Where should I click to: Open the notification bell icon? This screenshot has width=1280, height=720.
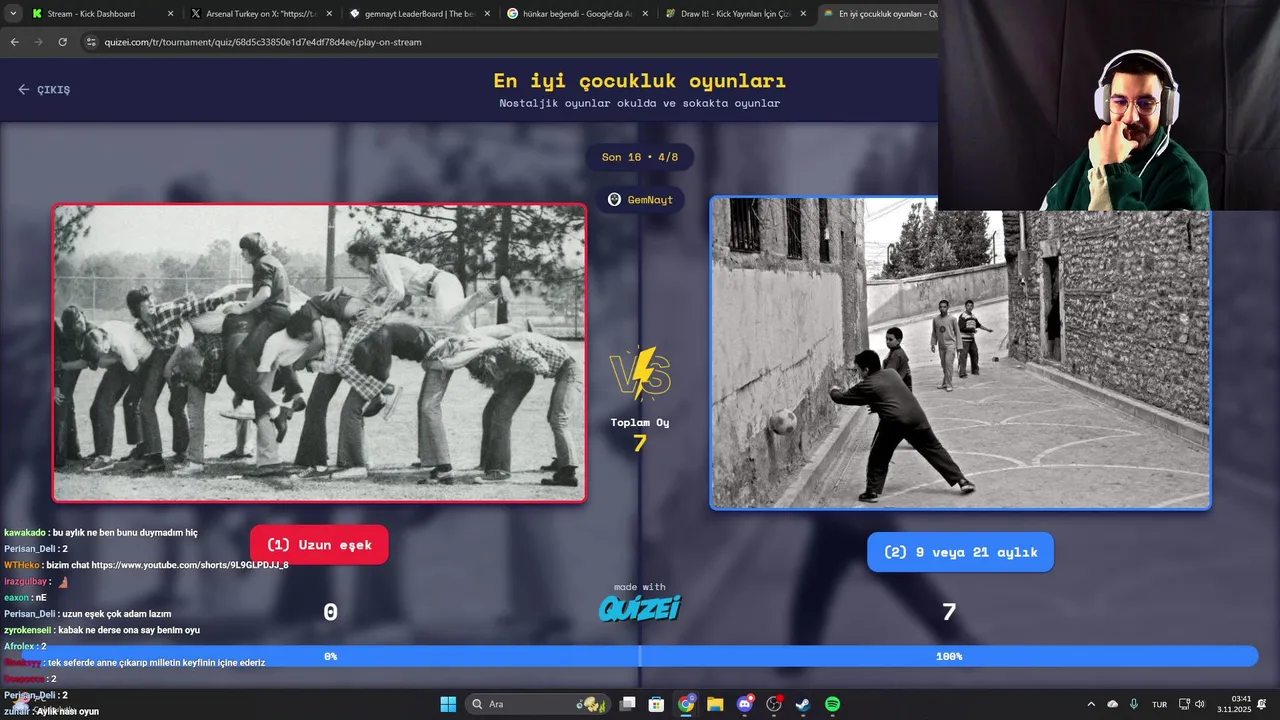(x=1263, y=704)
